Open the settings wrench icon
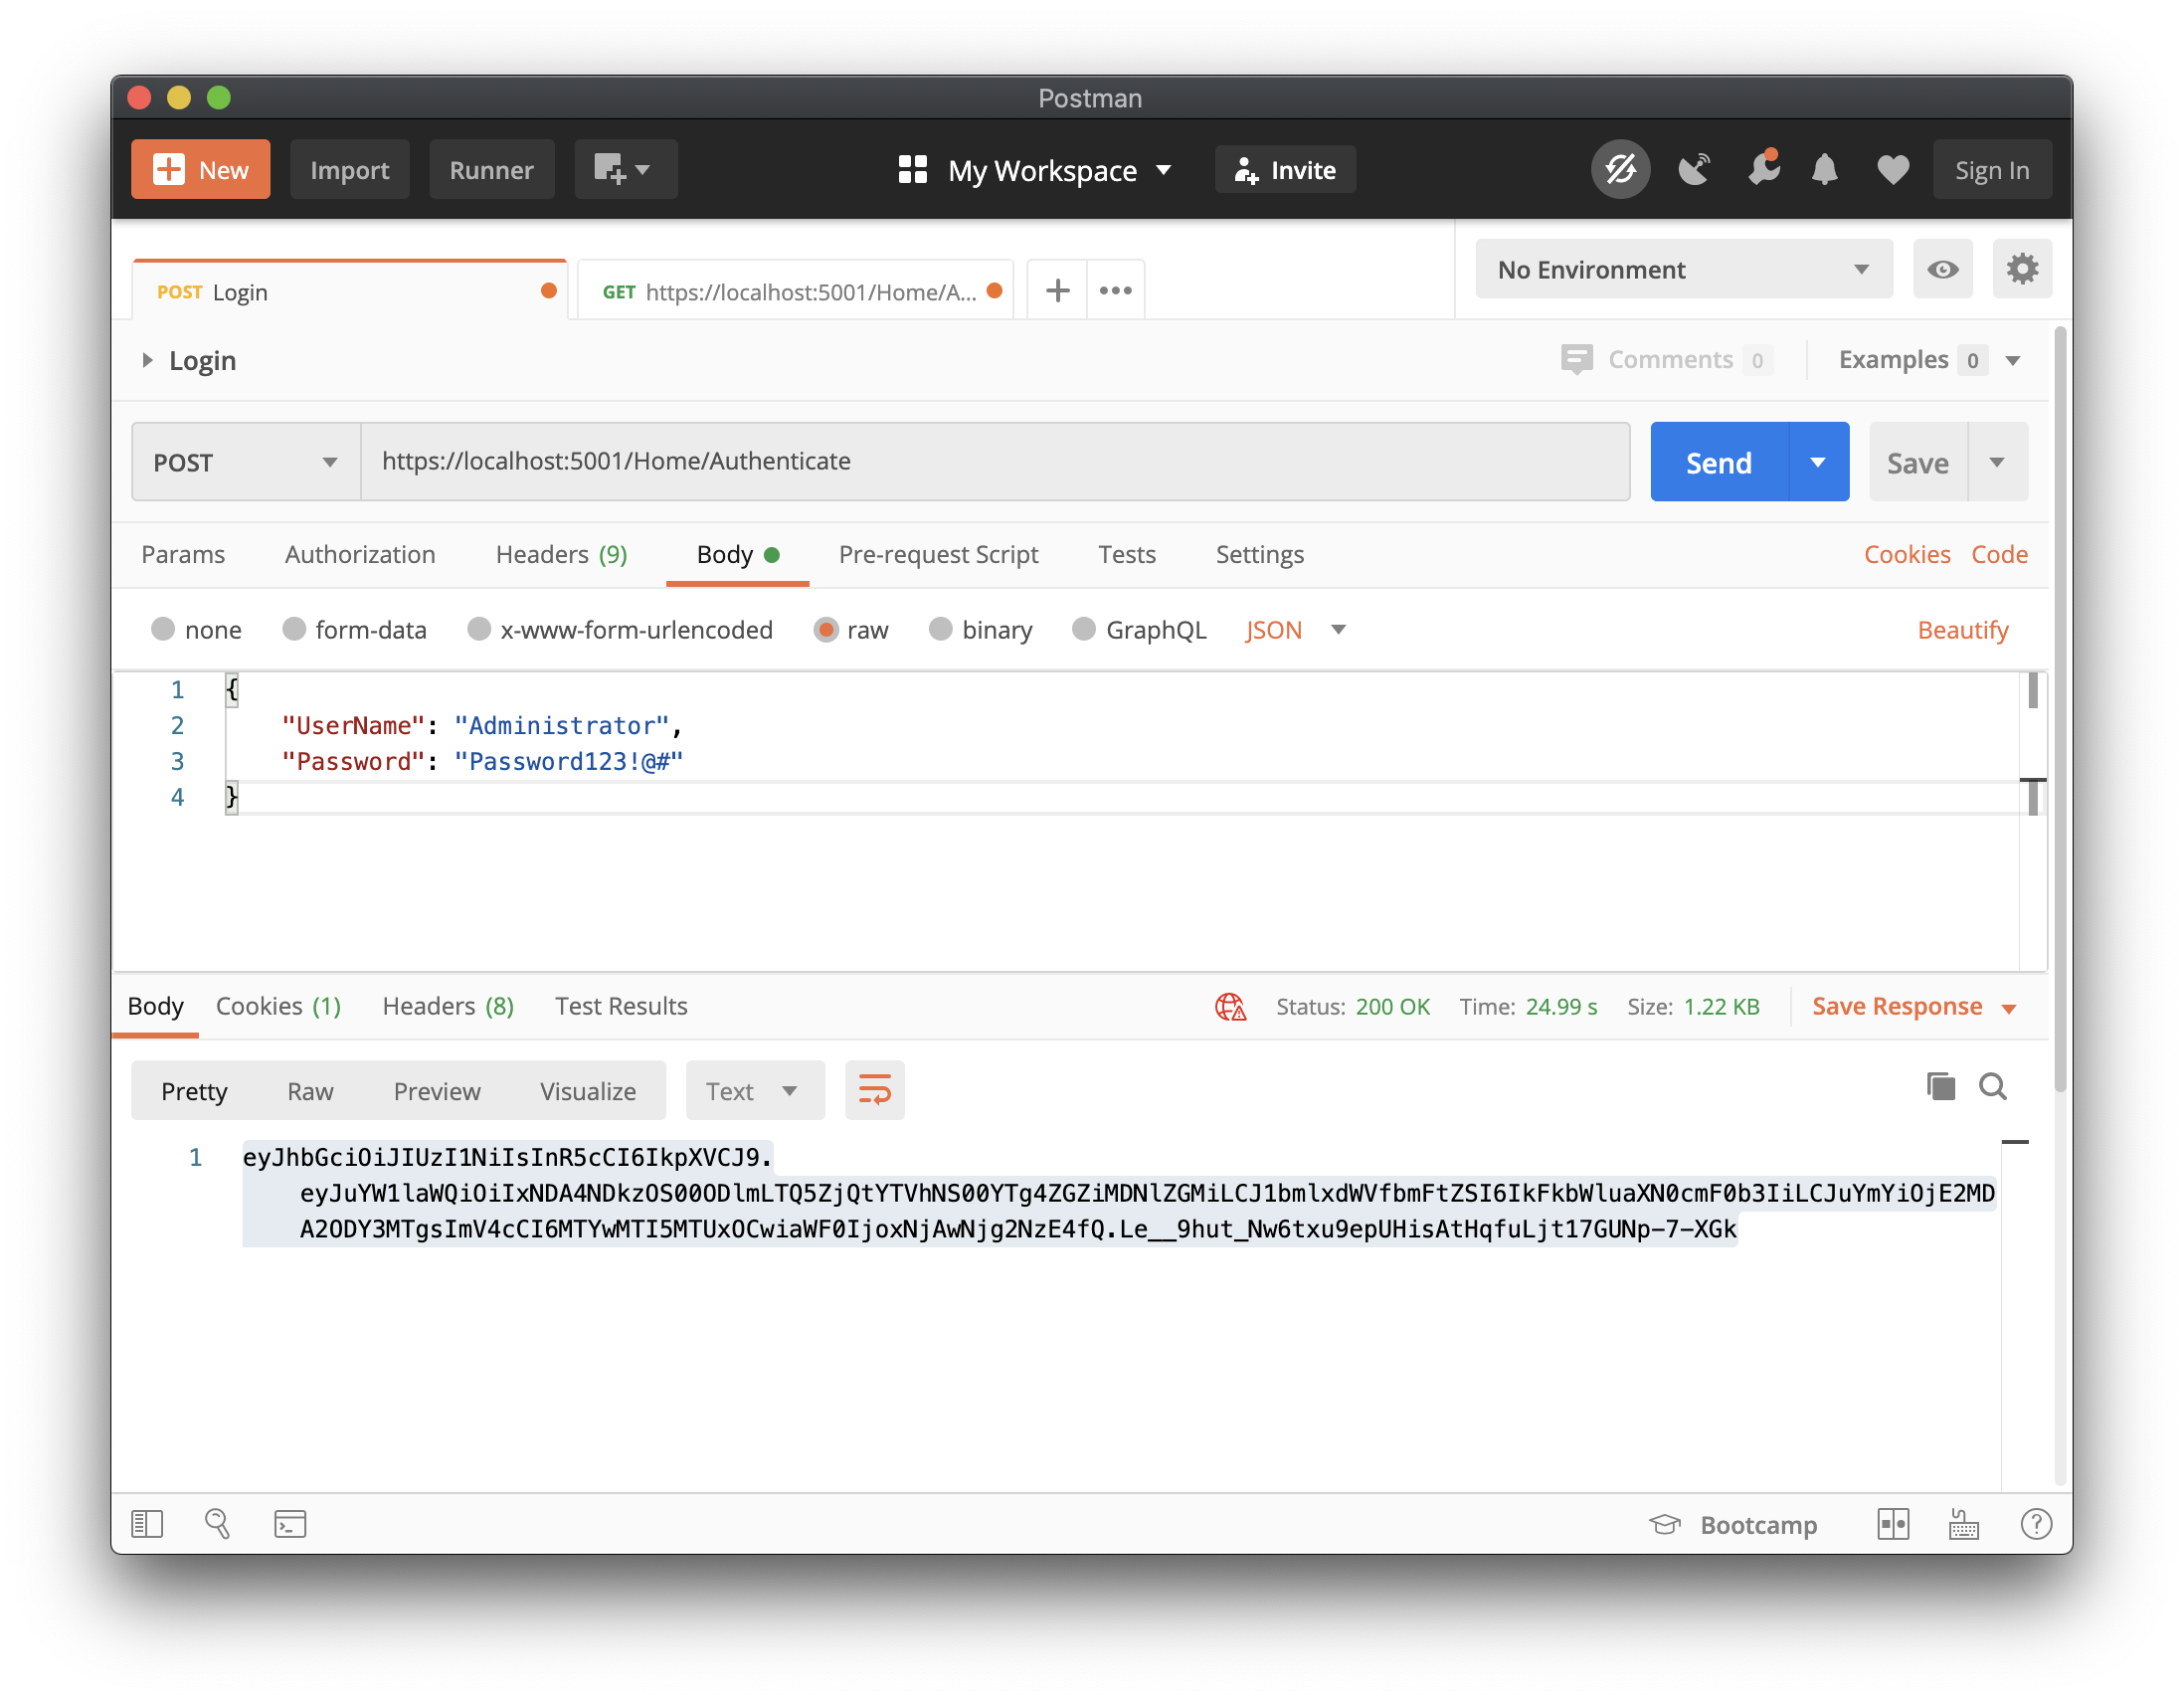 (2023, 269)
